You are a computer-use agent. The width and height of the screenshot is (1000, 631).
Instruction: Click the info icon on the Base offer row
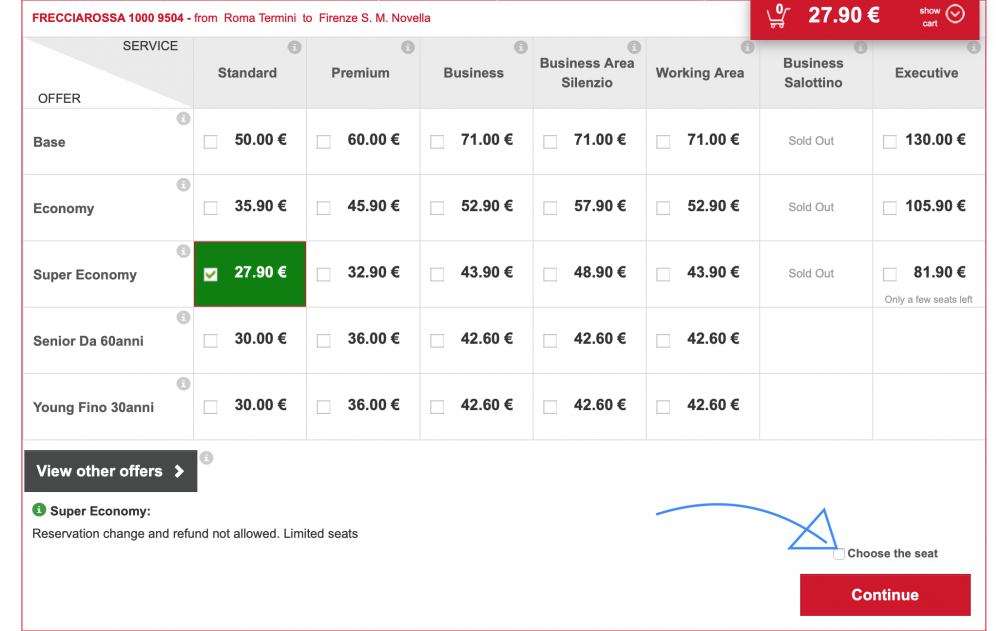[183, 119]
